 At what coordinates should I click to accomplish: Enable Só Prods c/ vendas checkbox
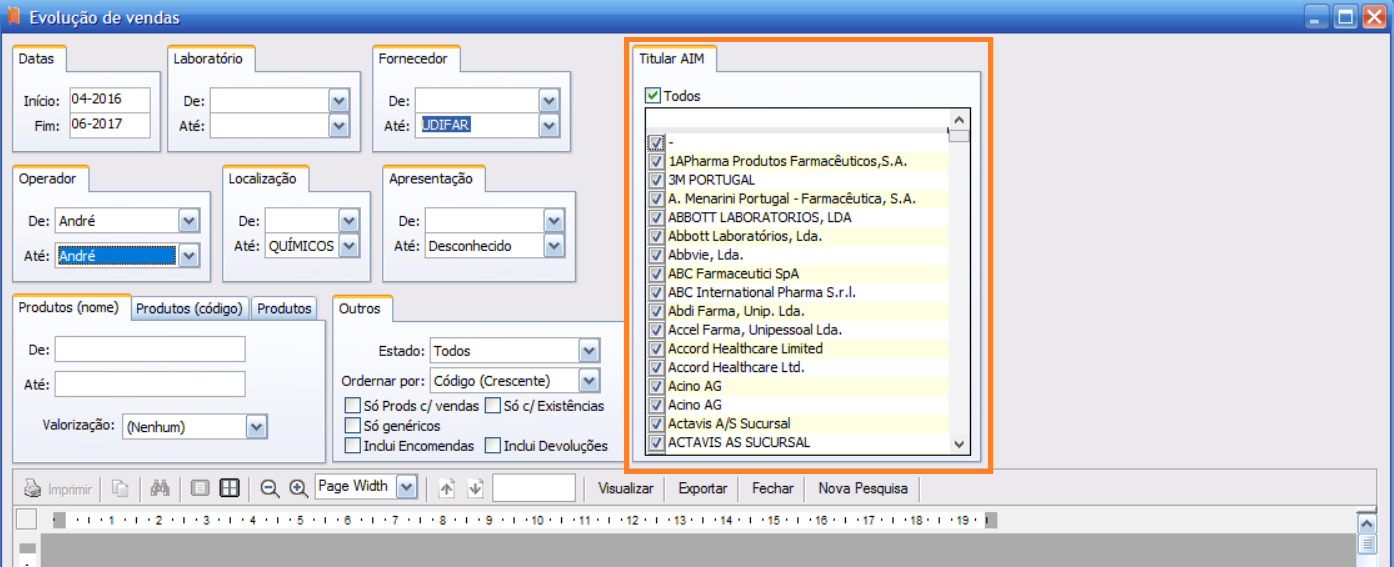pyautogui.click(x=352, y=406)
